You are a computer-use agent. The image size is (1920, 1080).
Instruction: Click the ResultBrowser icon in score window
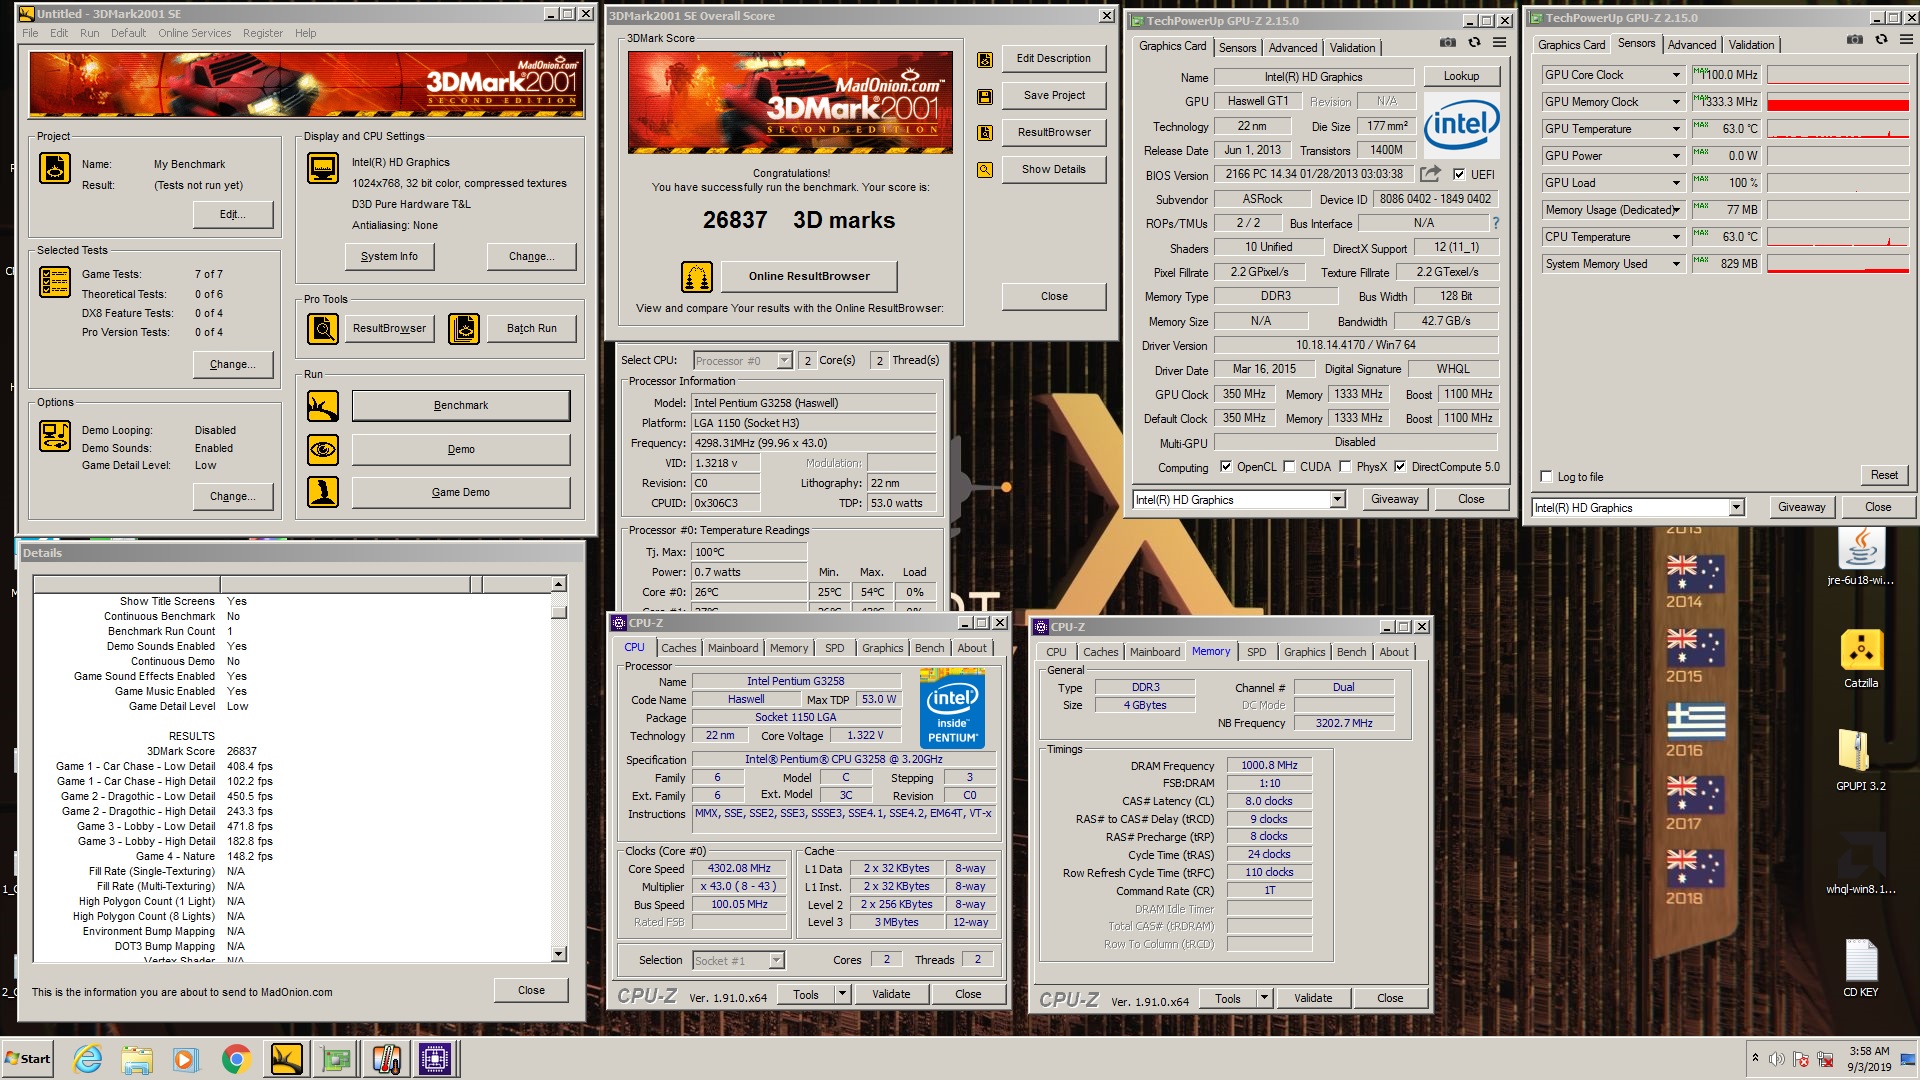tap(985, 133)
